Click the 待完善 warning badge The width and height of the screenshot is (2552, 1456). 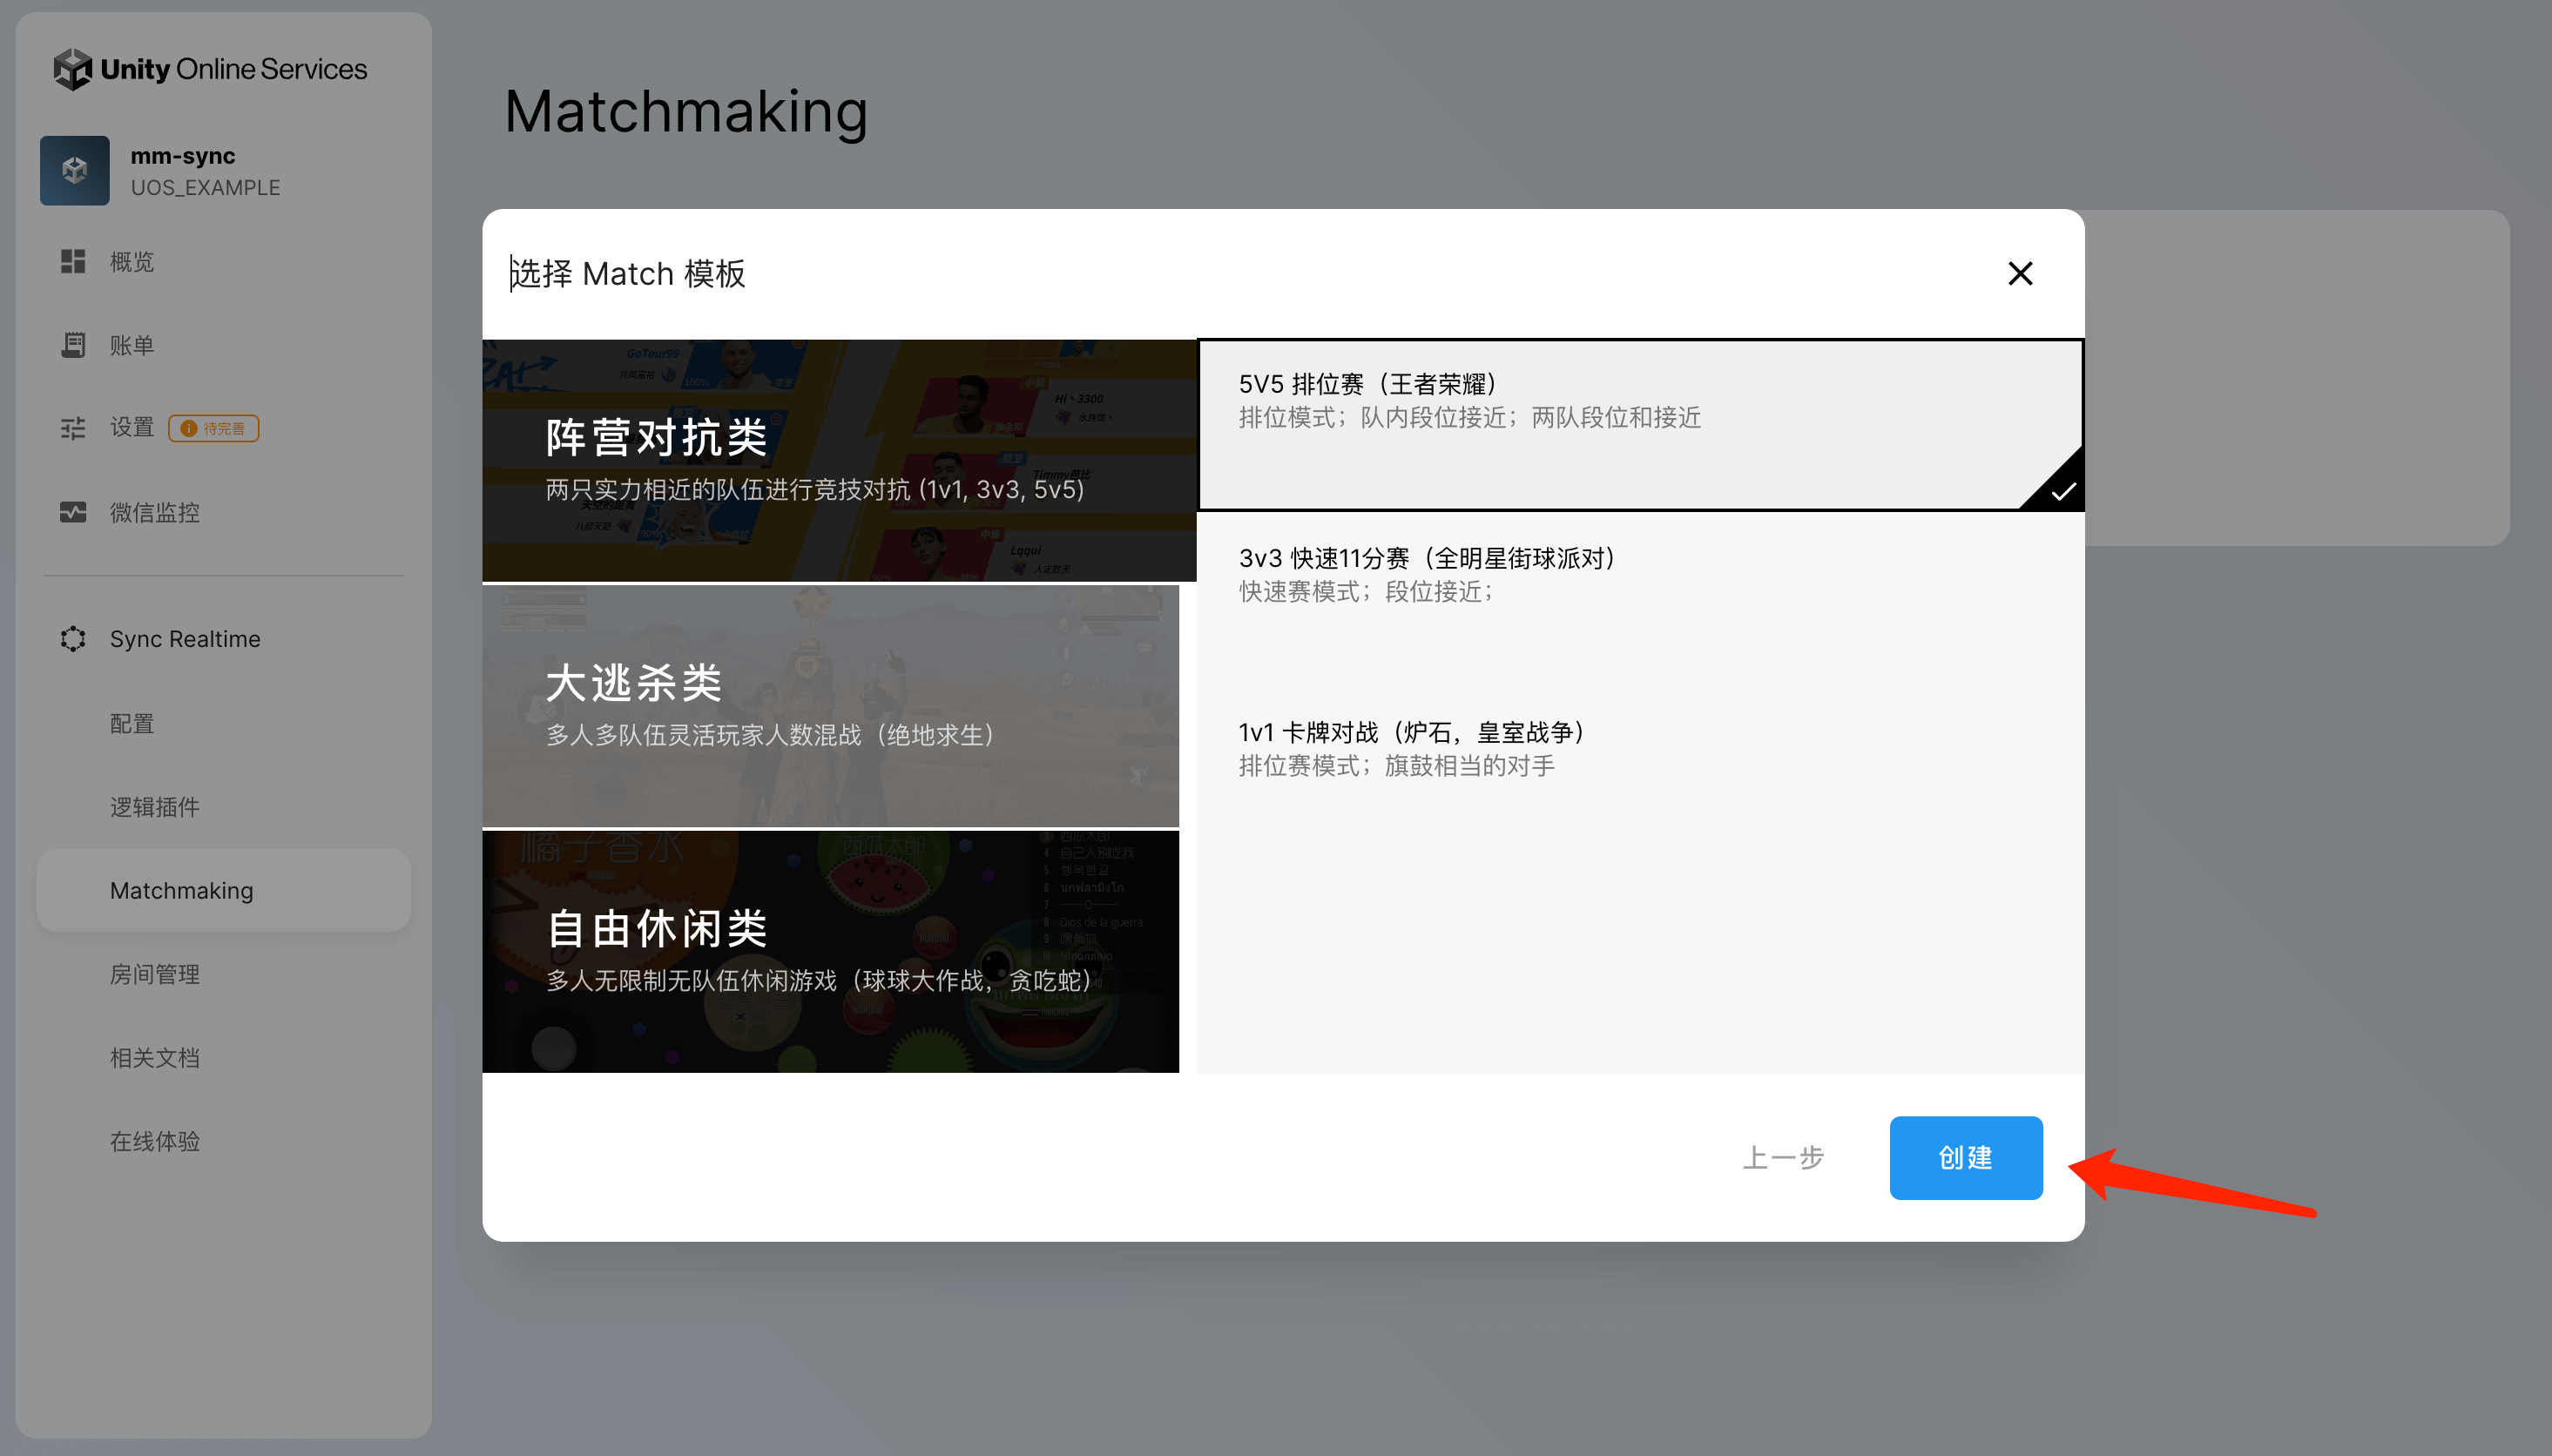click(x=214, y=428)
